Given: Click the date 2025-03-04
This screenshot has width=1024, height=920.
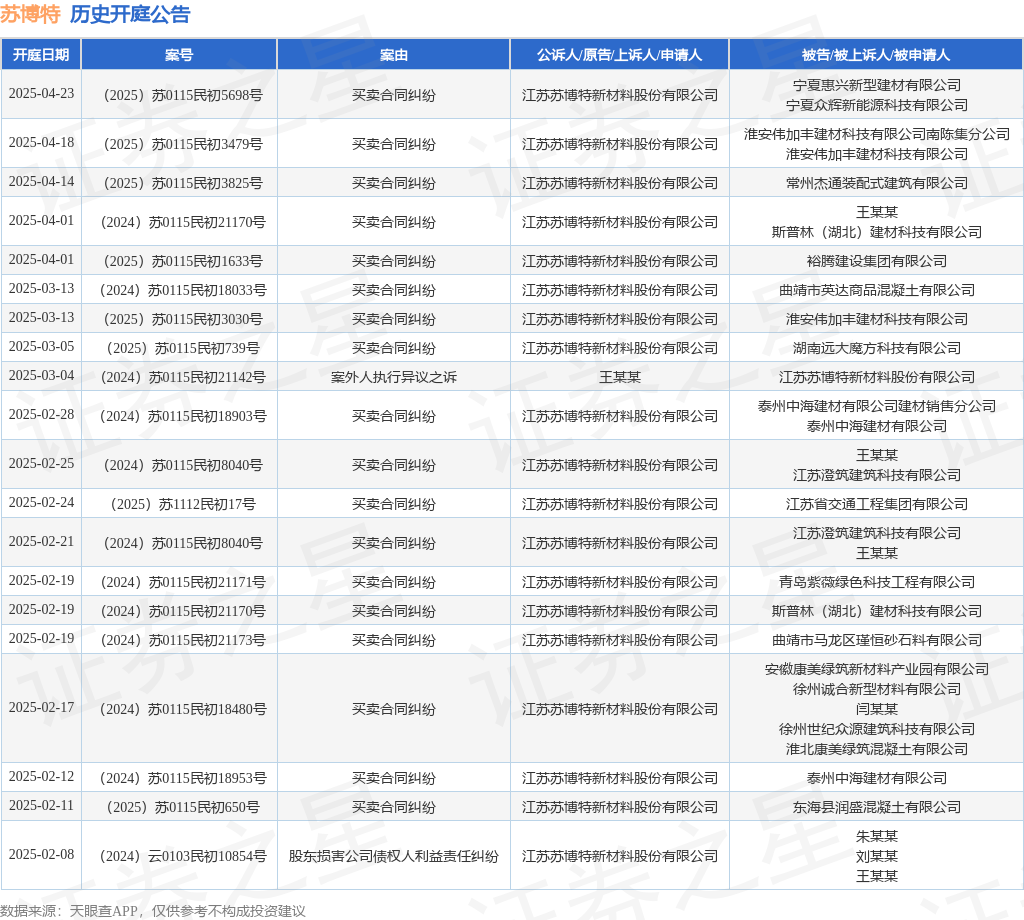Looking at the screenshot, I should [x=41, y=375].
